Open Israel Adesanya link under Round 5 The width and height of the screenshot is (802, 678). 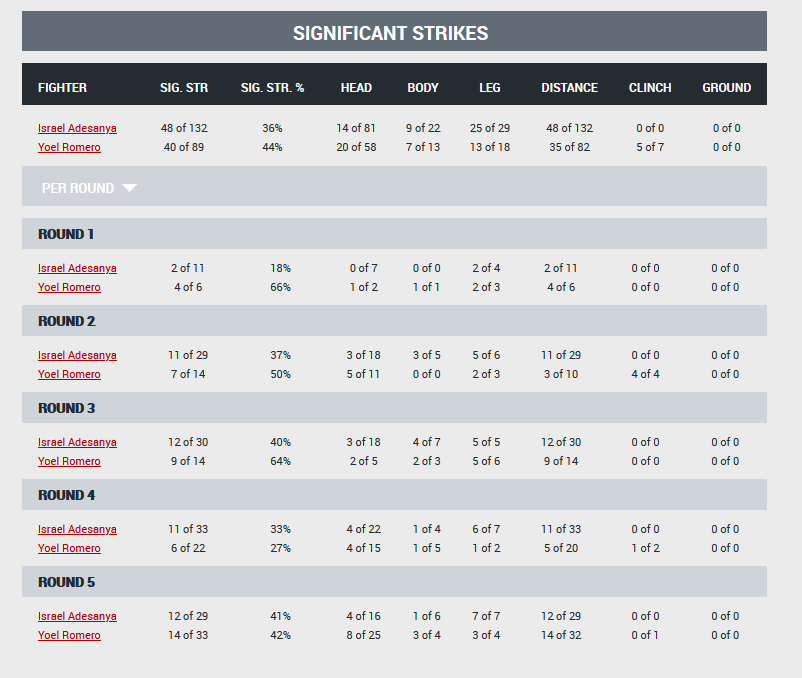(x=77, y=616)
